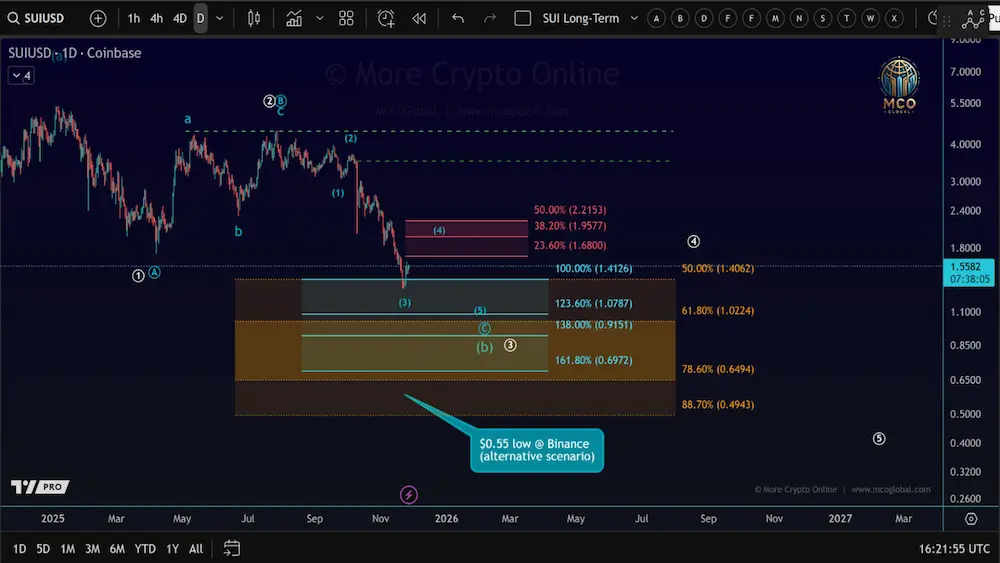Click the add symbol plus icon
The image size is (1000, 563).
[98, 18]
